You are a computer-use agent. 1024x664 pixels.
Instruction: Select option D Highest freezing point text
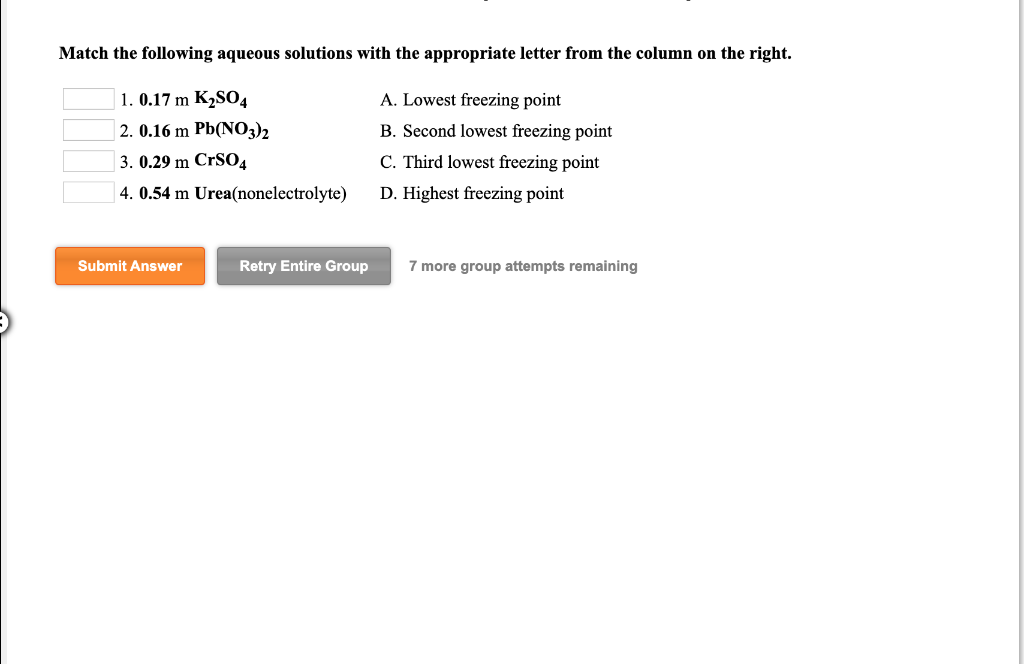[x=471, y=193]
